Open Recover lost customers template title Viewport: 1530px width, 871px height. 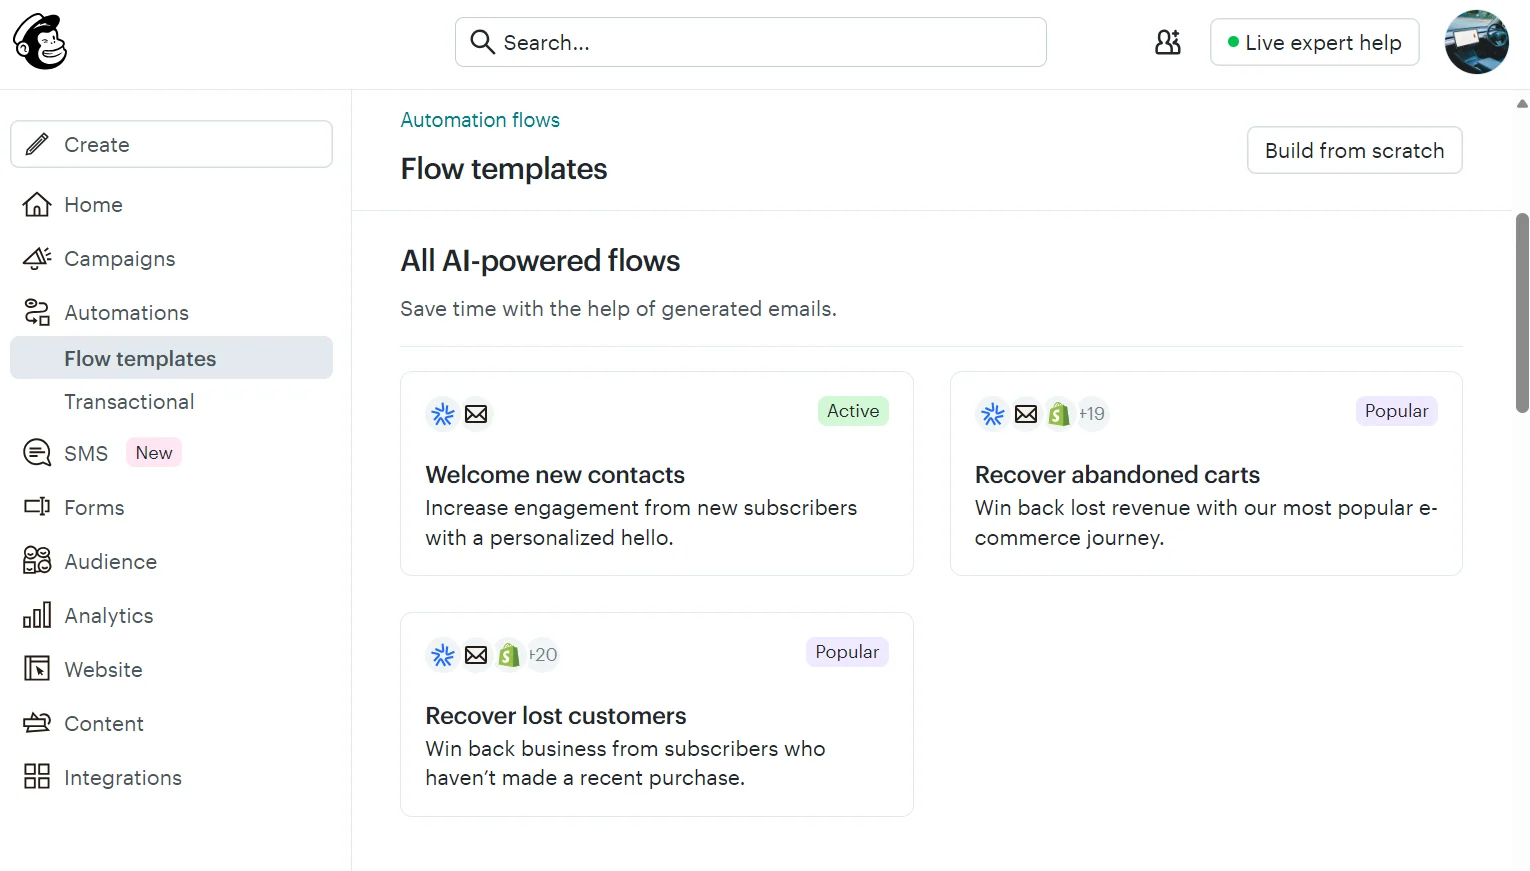tap(555, 716)
